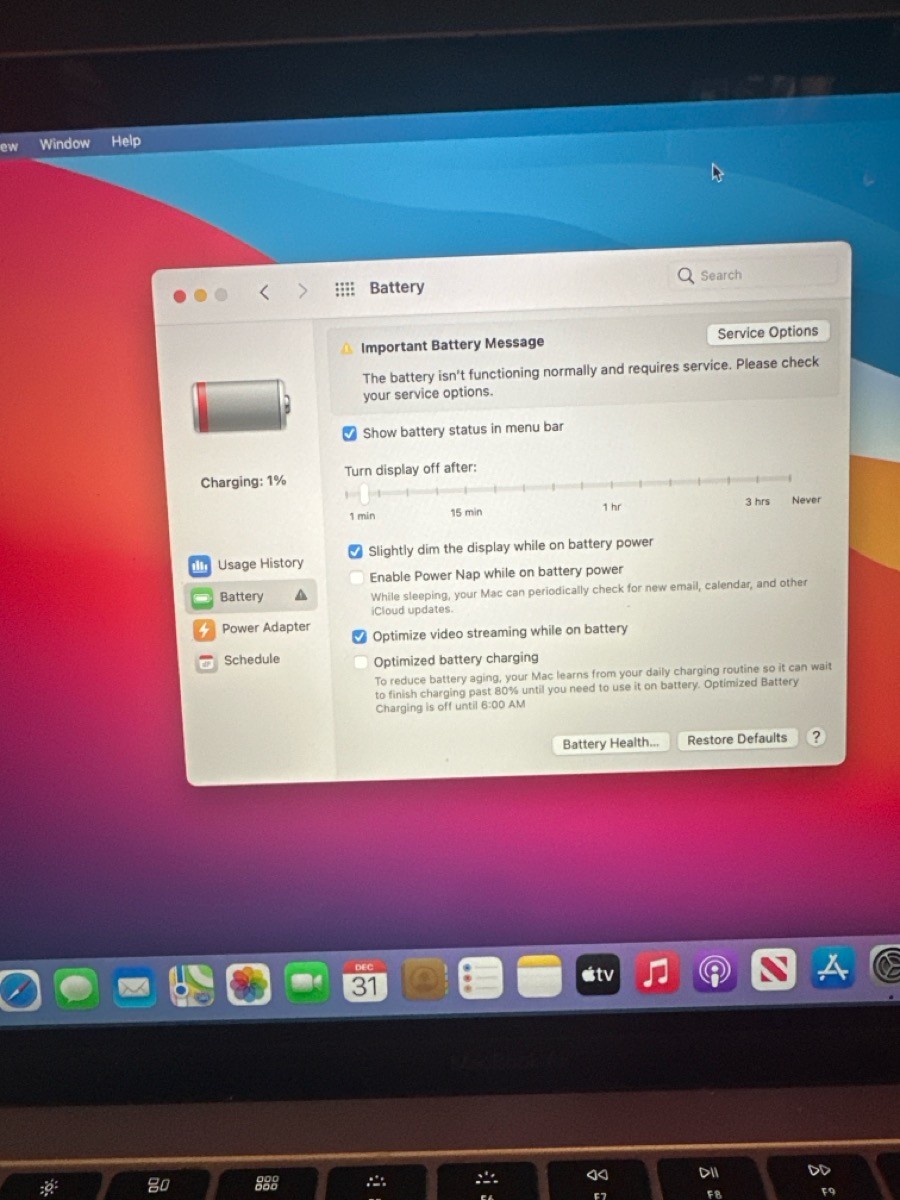Open help with the question mark button

[x=816, y=737]
